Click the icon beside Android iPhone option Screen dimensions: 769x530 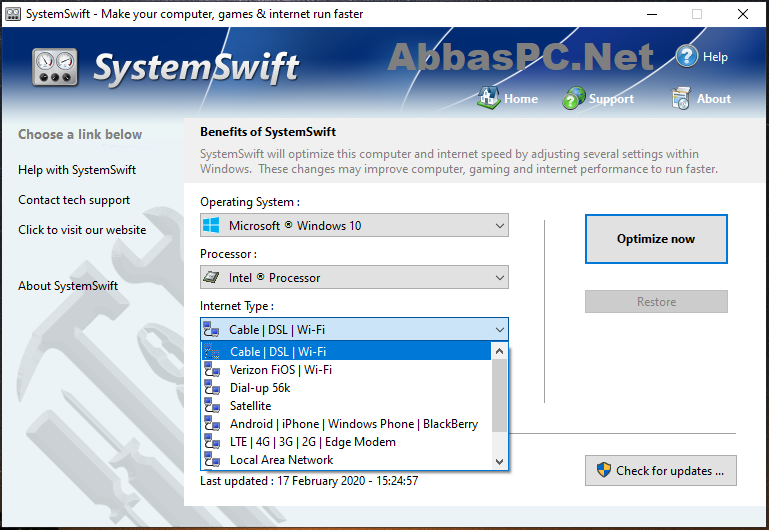coord(212,424)
